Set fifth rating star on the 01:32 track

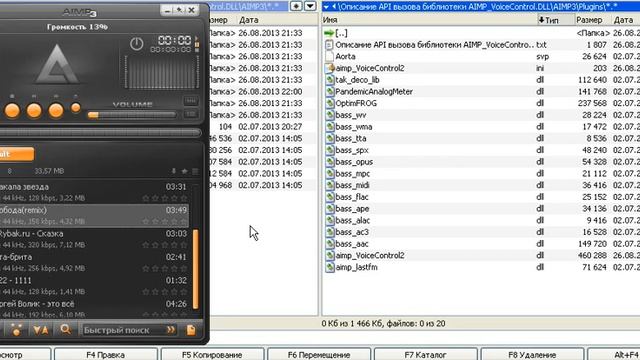pyautogui.click(x=184, y=292)
